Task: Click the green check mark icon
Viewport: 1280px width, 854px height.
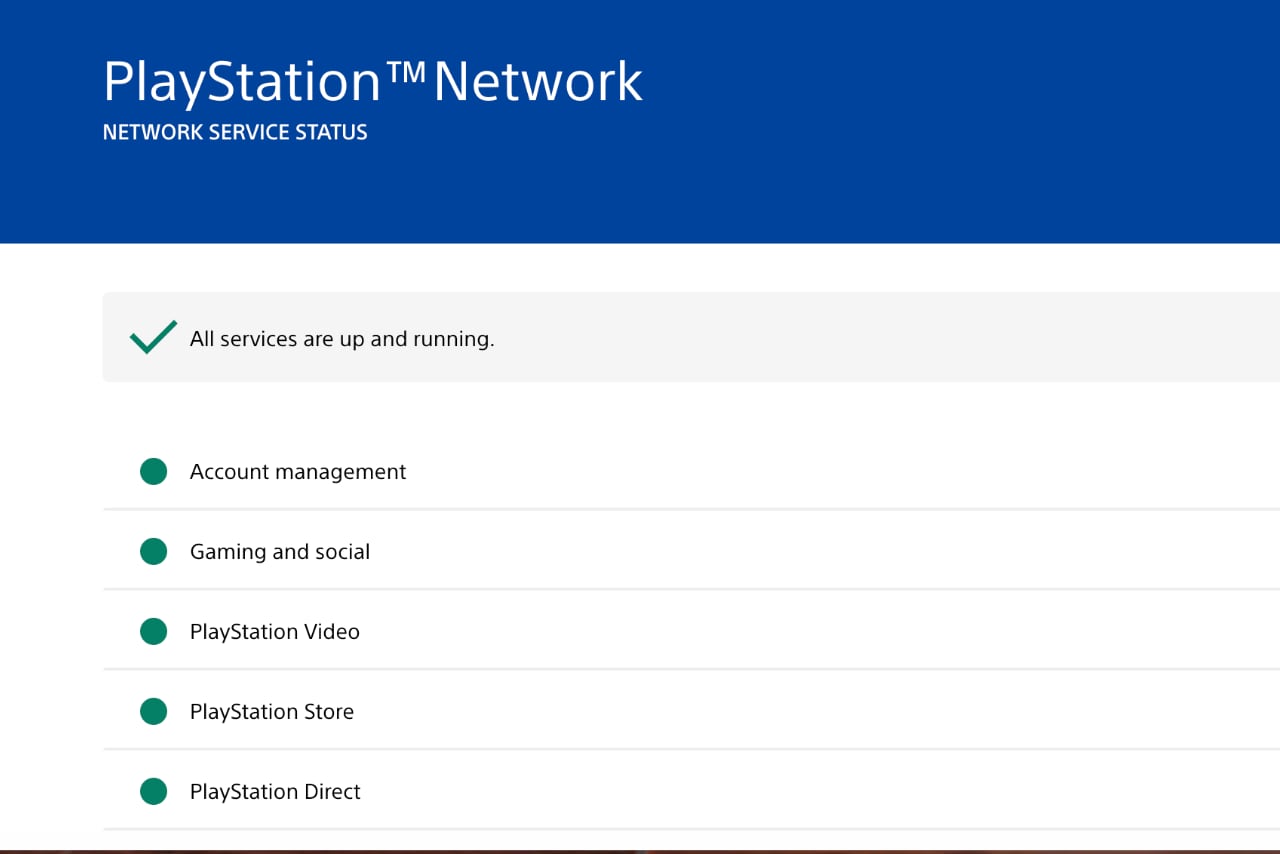Action: click(153, 338)
